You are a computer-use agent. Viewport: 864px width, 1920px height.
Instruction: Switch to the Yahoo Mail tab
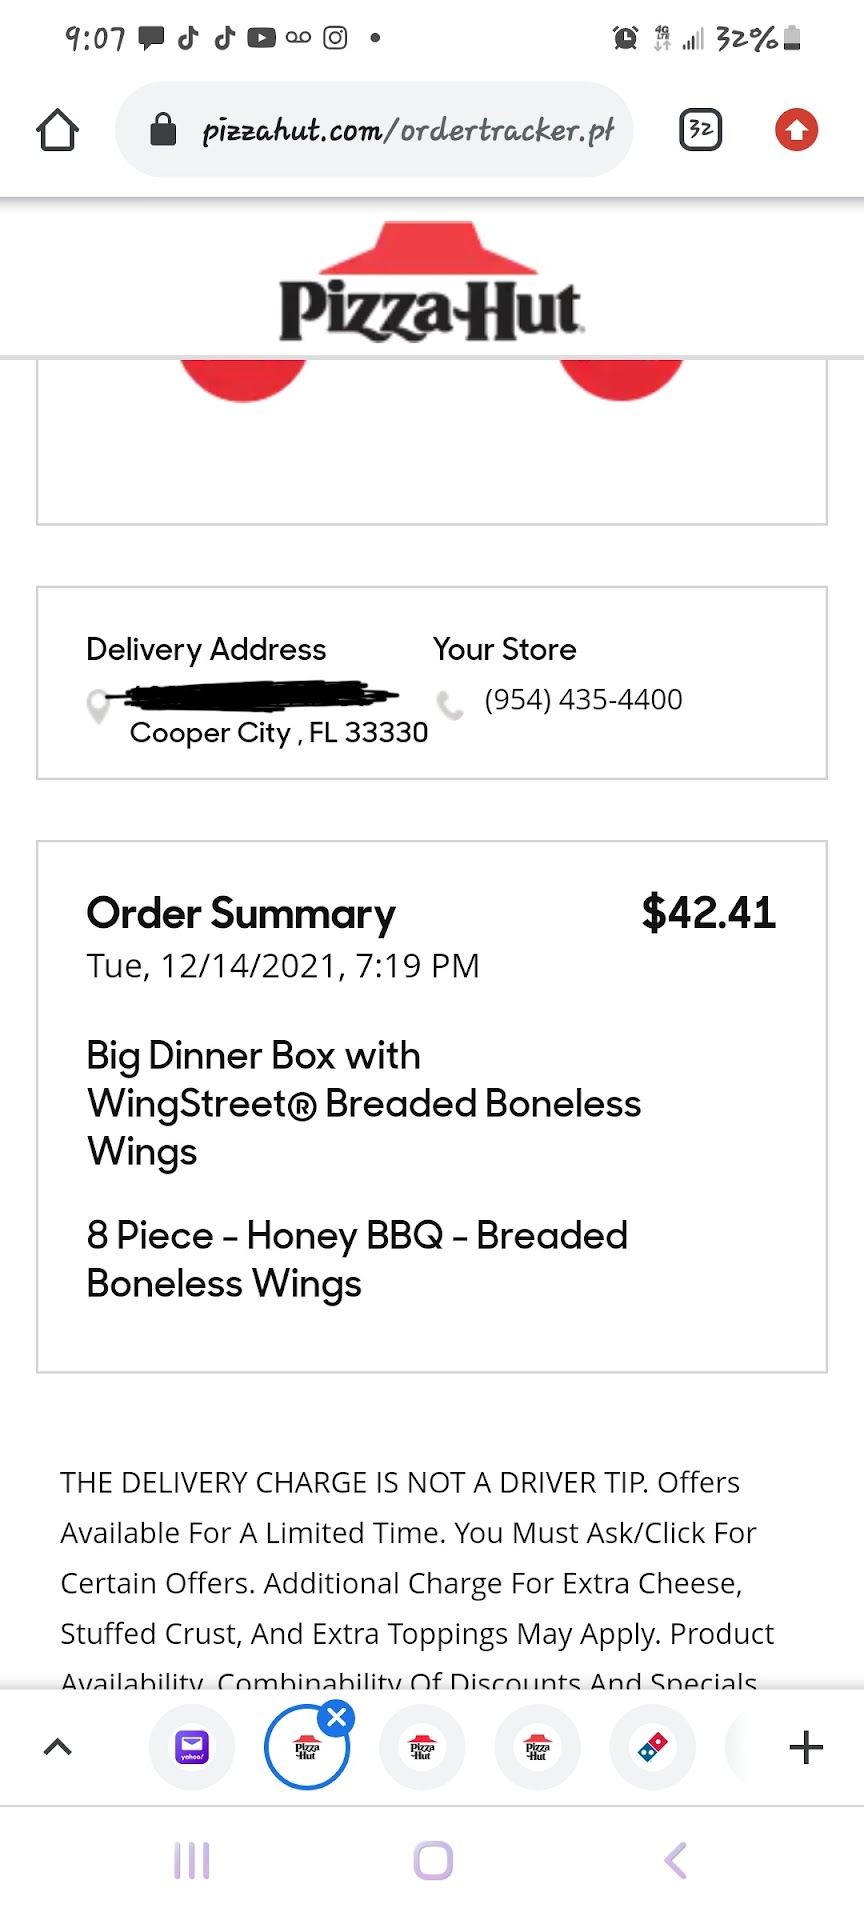point(192,1747)
